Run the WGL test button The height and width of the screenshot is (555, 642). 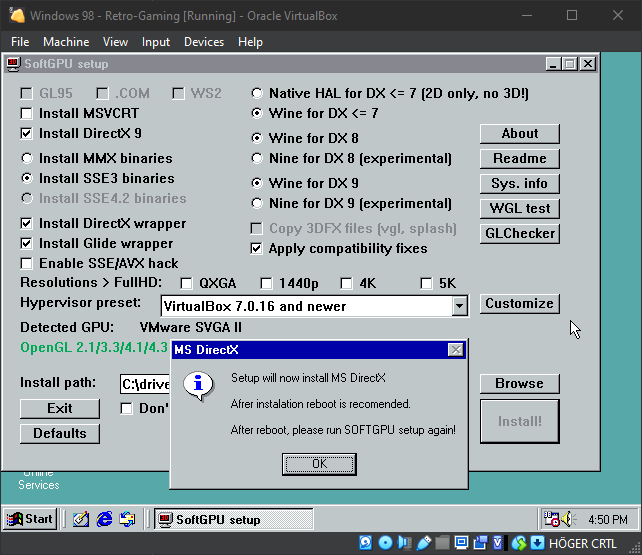520,209
